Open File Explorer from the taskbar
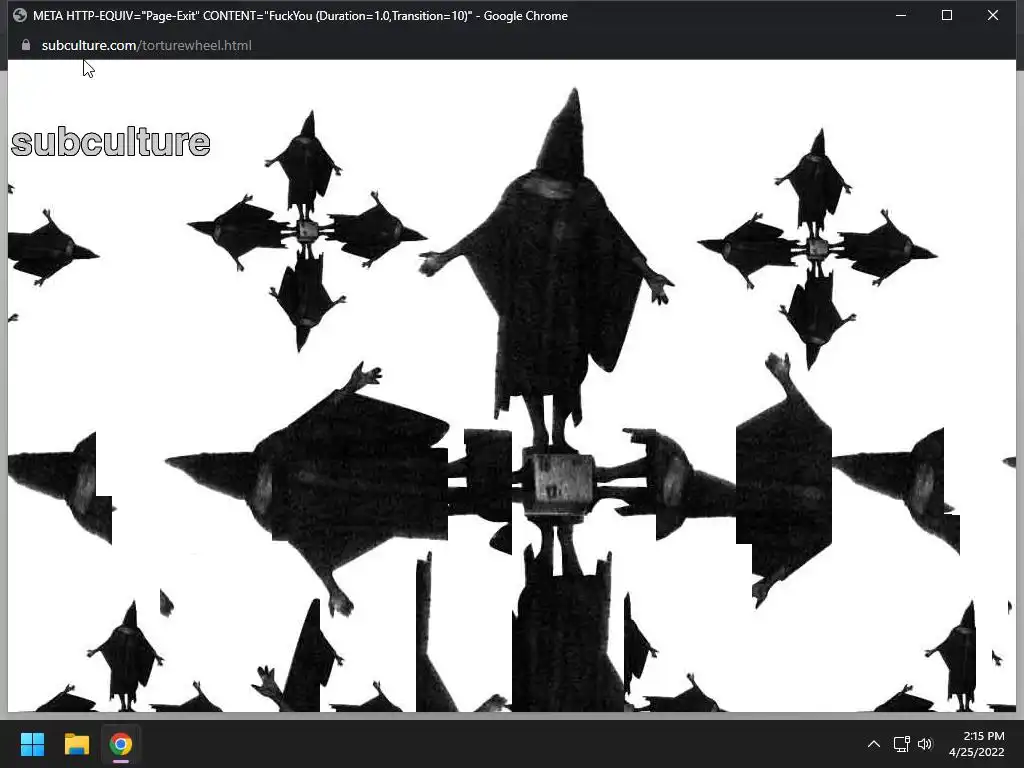 [x=76, y=744]
